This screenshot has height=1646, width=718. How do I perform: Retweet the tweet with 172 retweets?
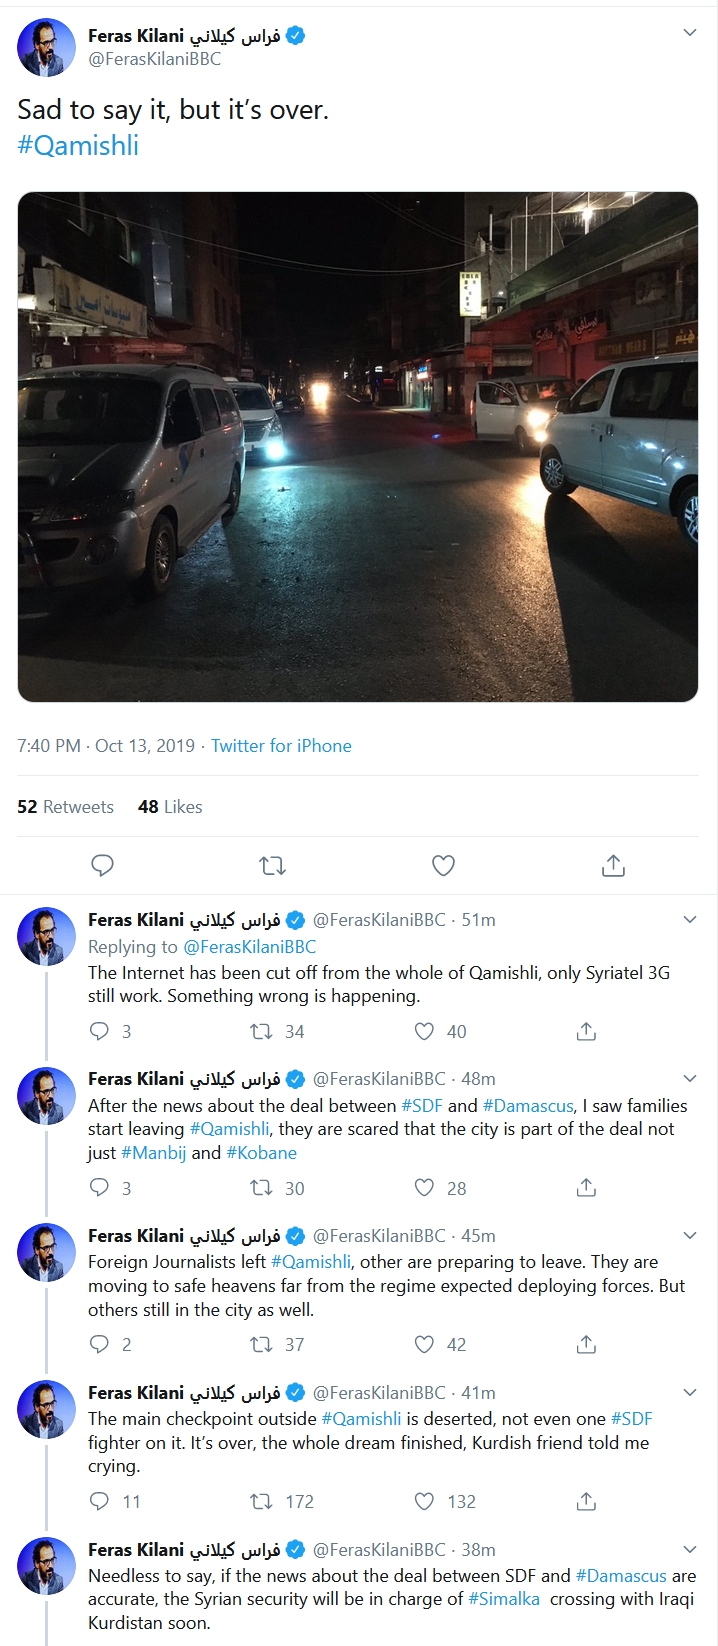pyautogui.click(x=261, y=1501)
